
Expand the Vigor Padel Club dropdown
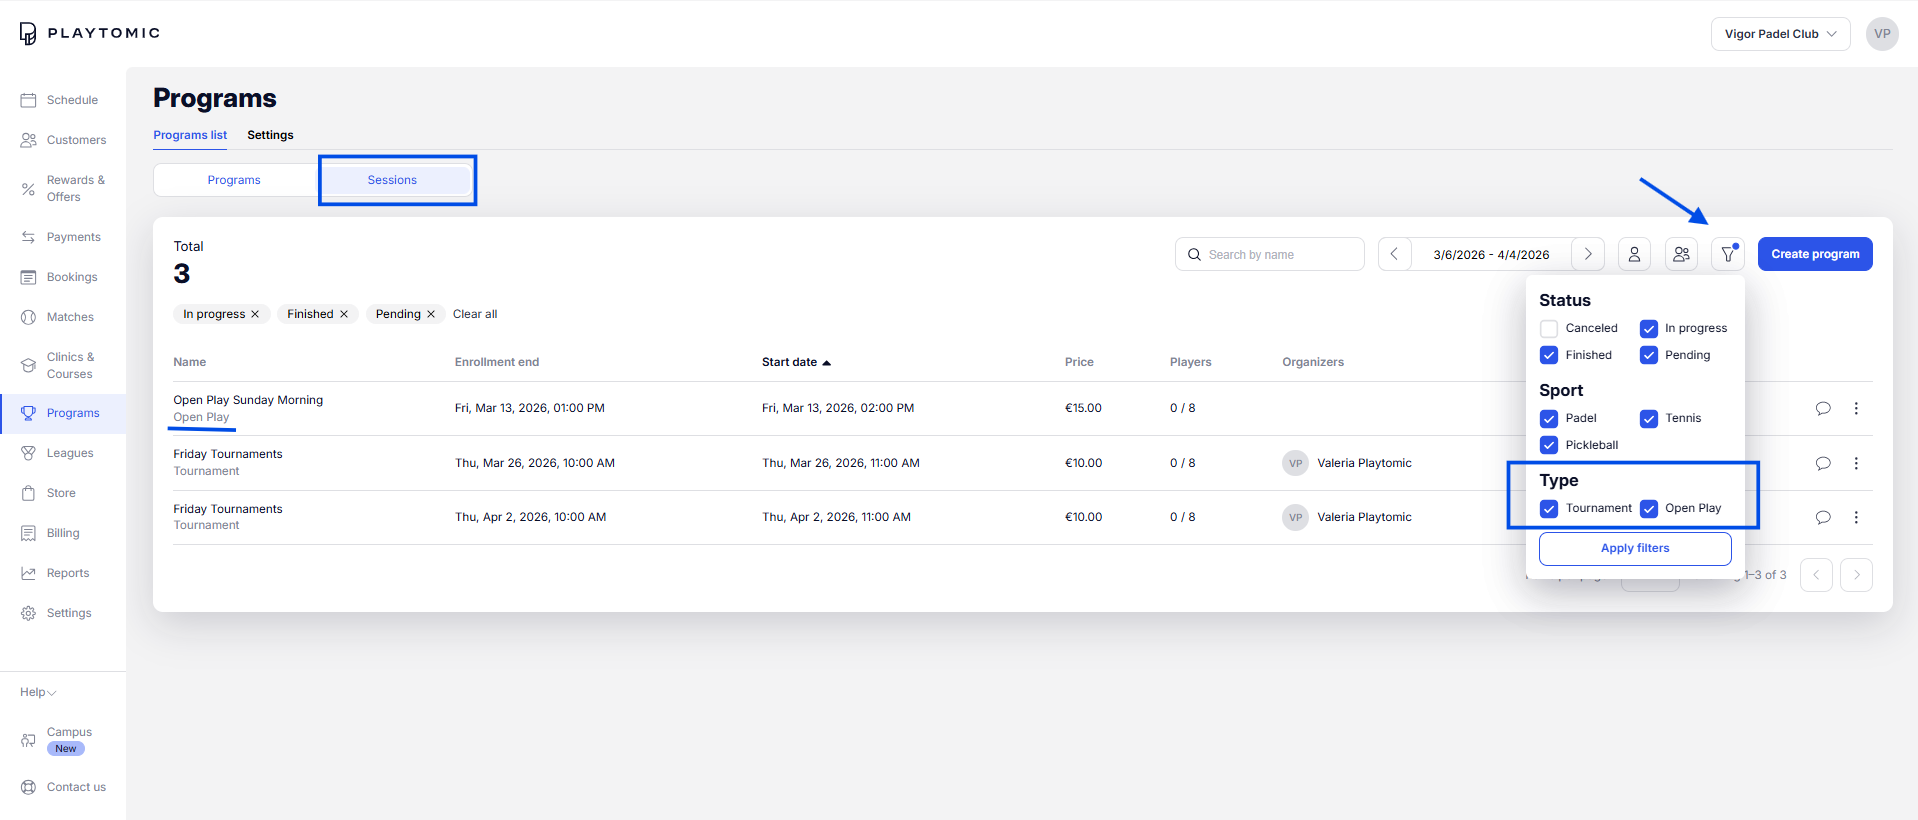tap(1780, 34)
